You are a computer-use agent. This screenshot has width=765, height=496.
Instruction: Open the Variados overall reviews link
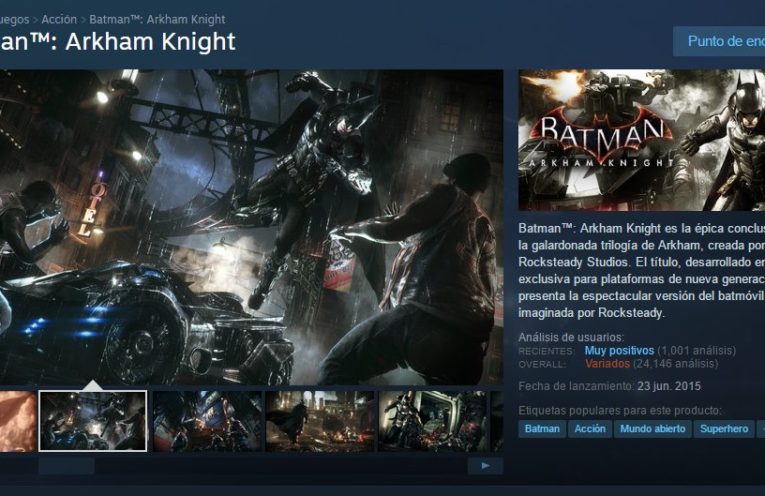point(607,364)
